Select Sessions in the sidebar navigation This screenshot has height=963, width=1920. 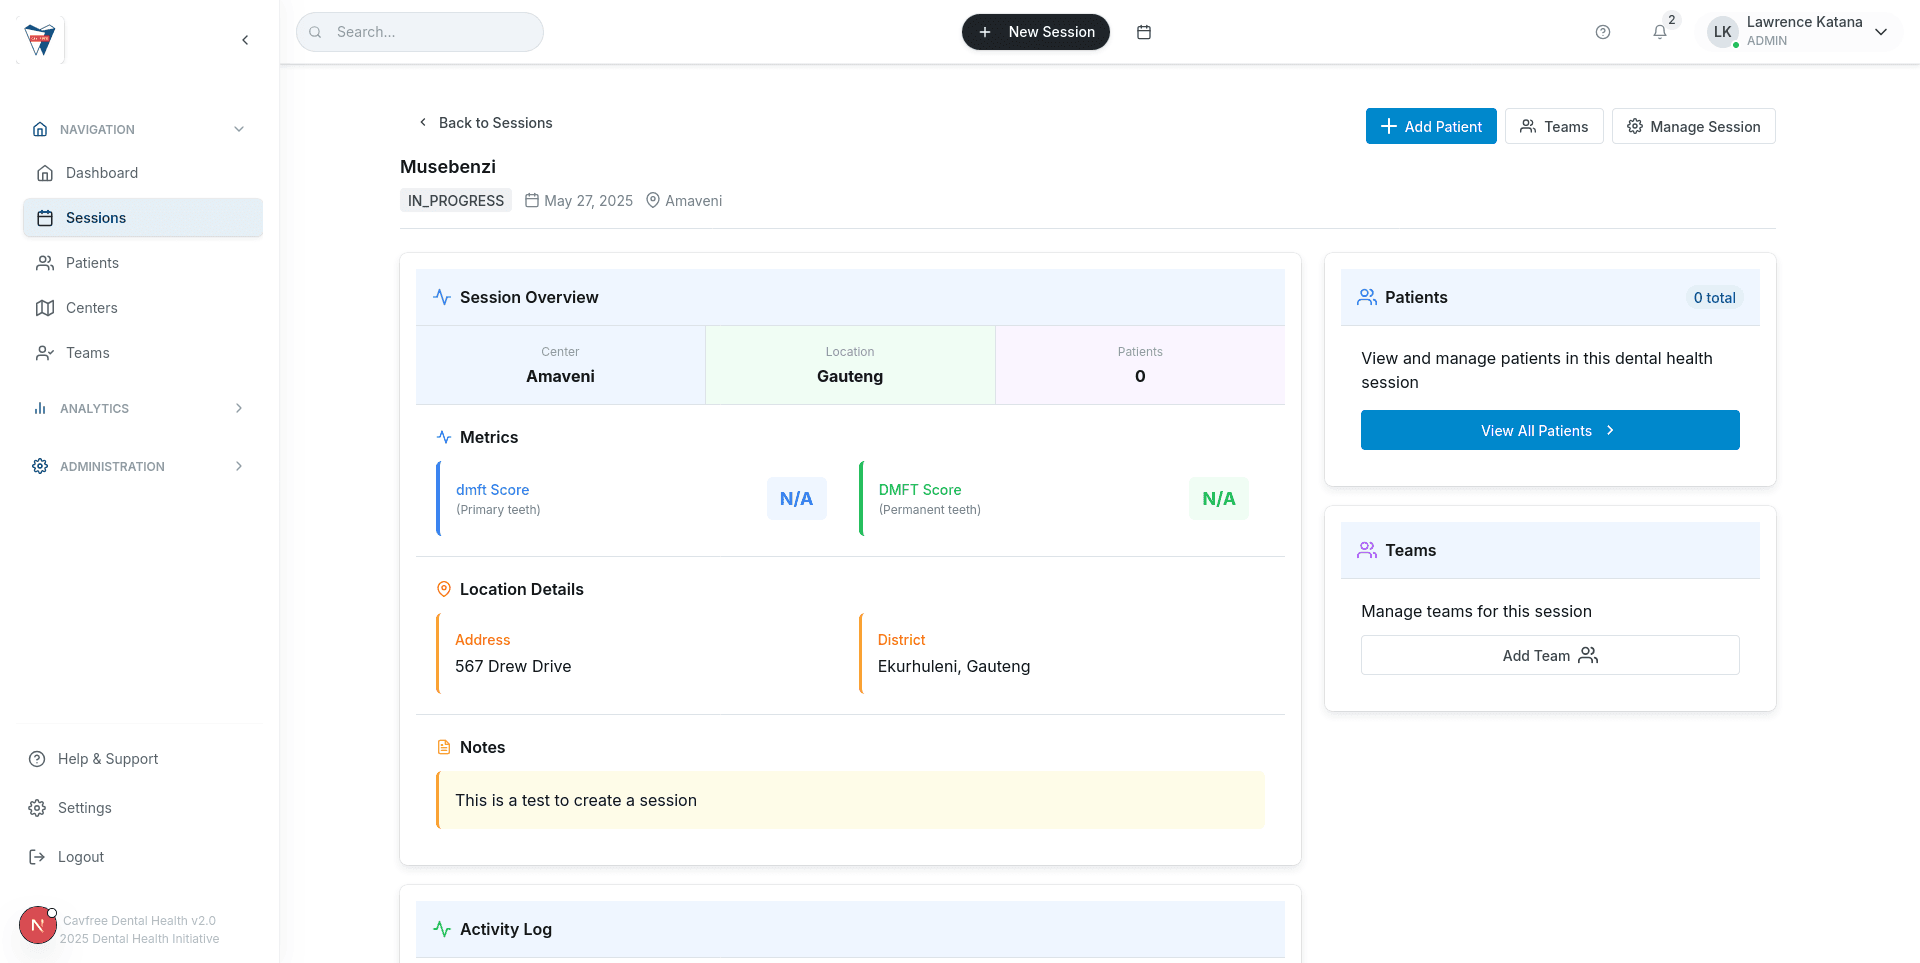95,217
